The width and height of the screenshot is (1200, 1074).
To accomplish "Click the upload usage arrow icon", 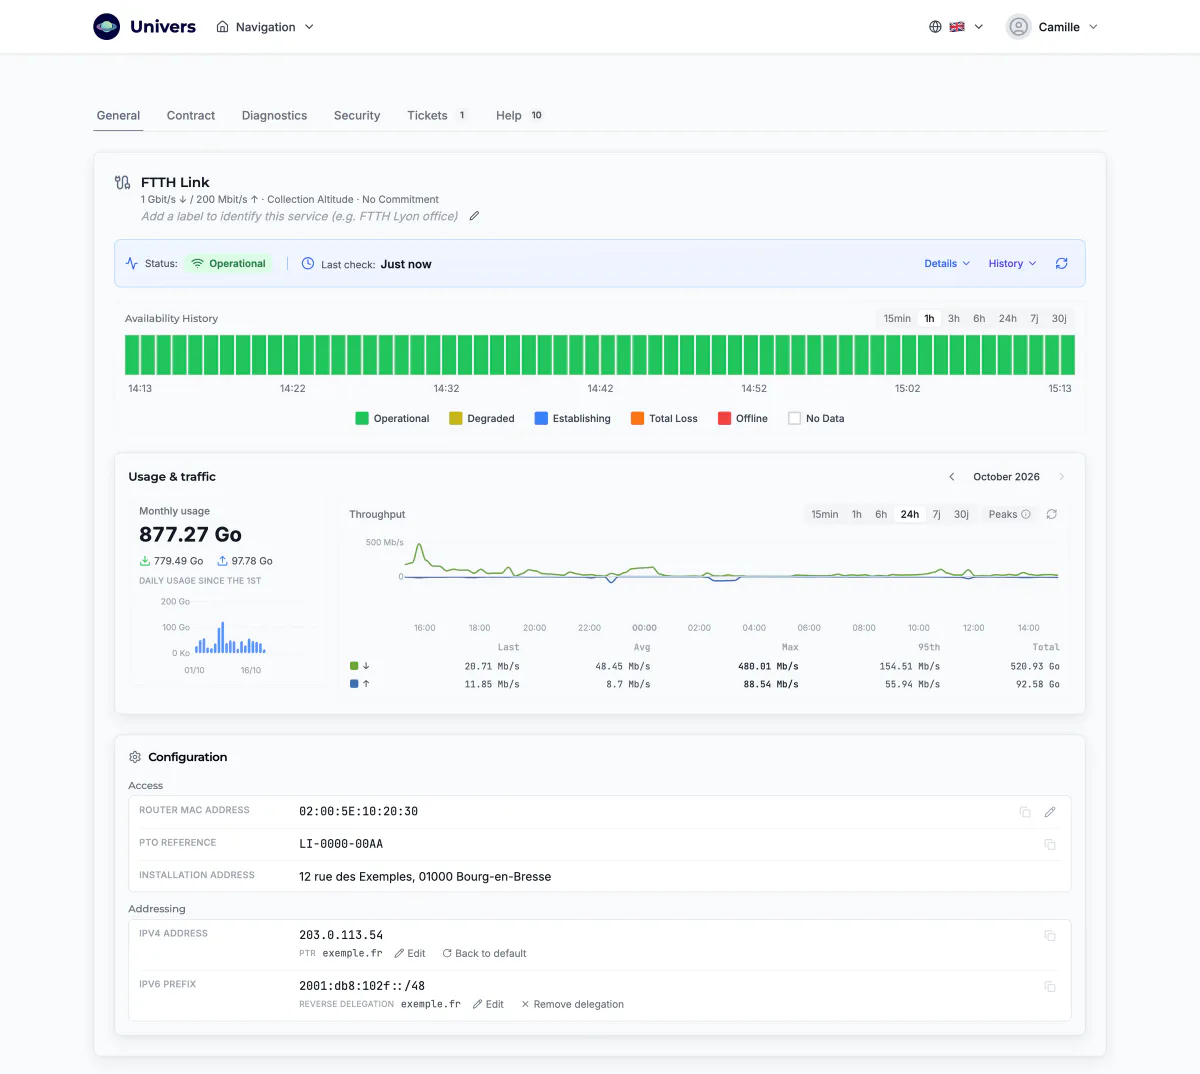I will 222,561.
